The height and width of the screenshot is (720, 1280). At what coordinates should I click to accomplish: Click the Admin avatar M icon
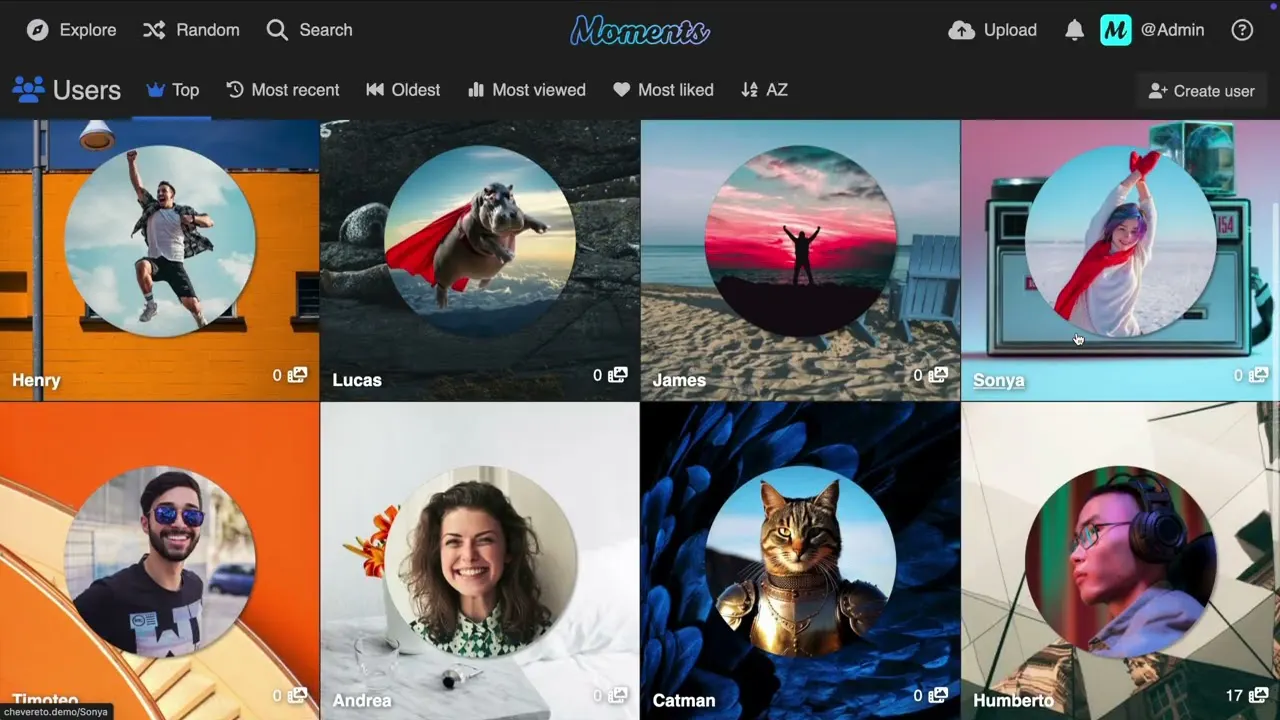tap(1115, 30)
